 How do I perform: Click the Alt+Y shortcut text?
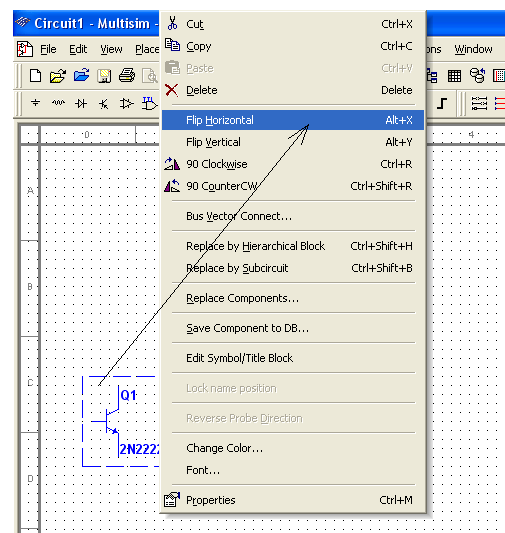(399, 142)
